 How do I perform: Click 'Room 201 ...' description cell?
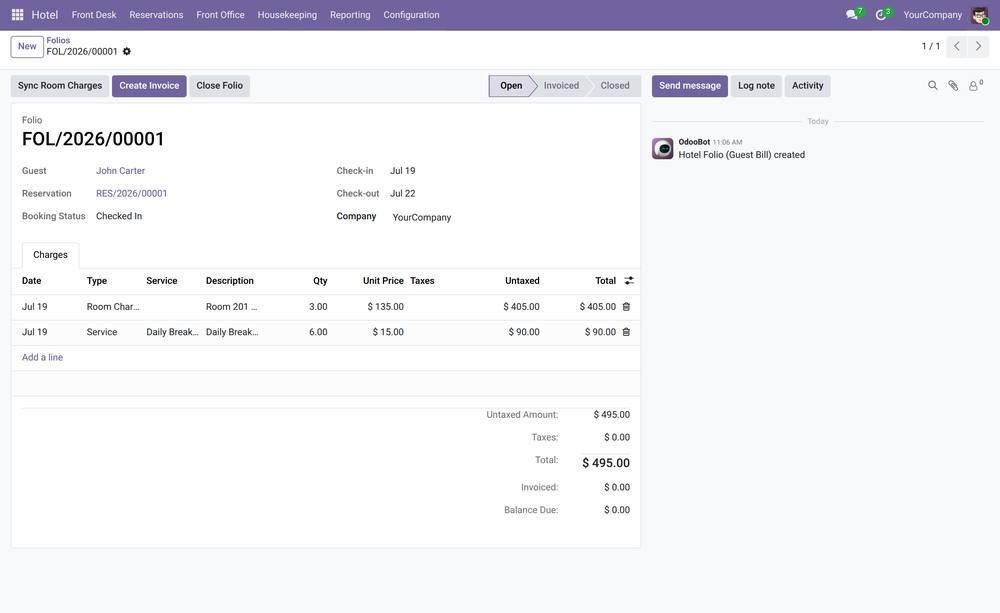pyautogui.click(x=232, y=307)
